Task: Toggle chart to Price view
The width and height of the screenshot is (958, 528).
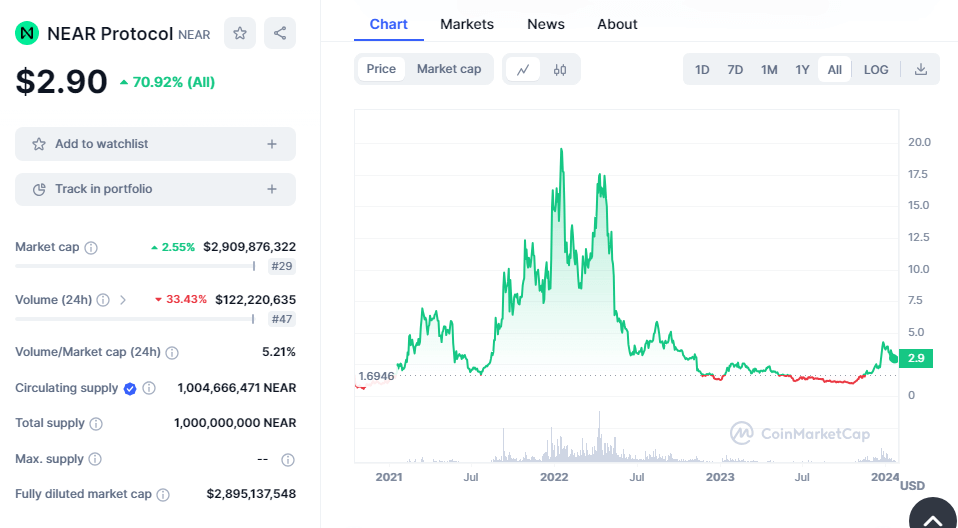Action: click(381, 69)
